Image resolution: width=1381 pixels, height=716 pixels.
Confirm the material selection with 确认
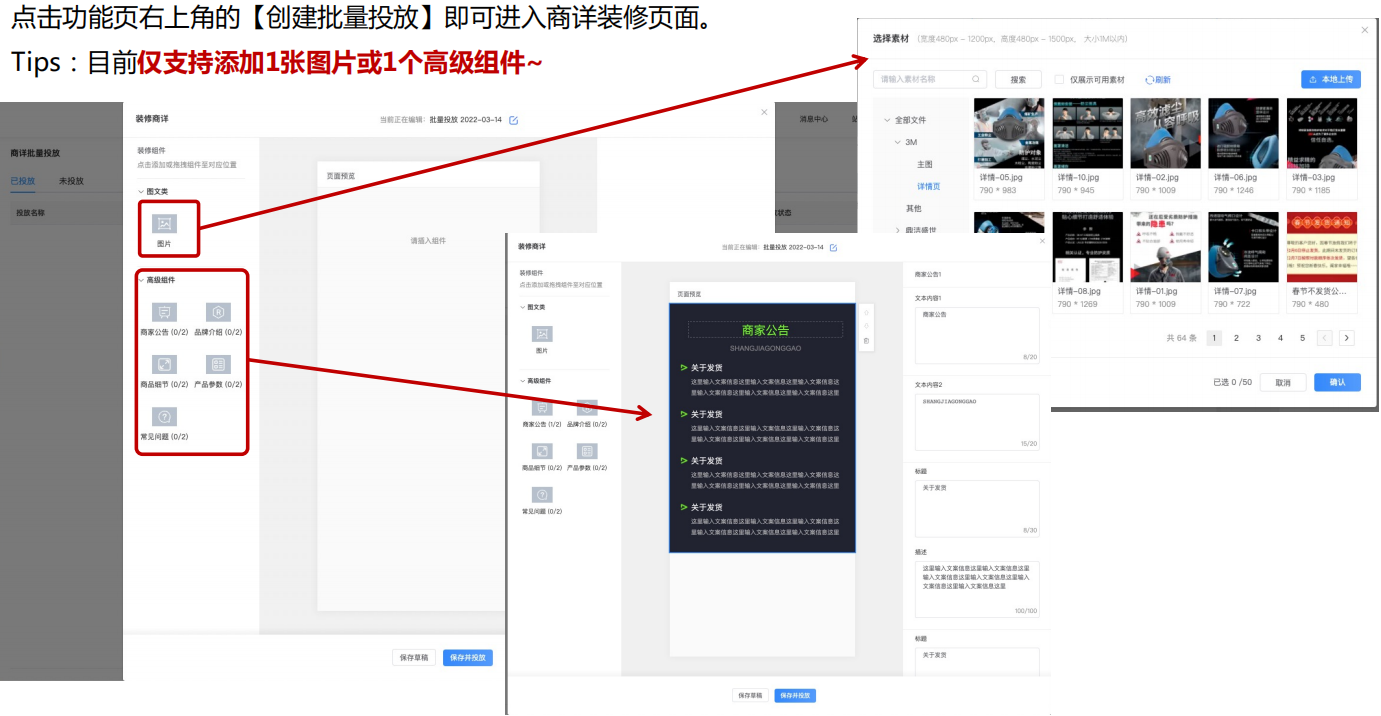(x=1337, y=382)
